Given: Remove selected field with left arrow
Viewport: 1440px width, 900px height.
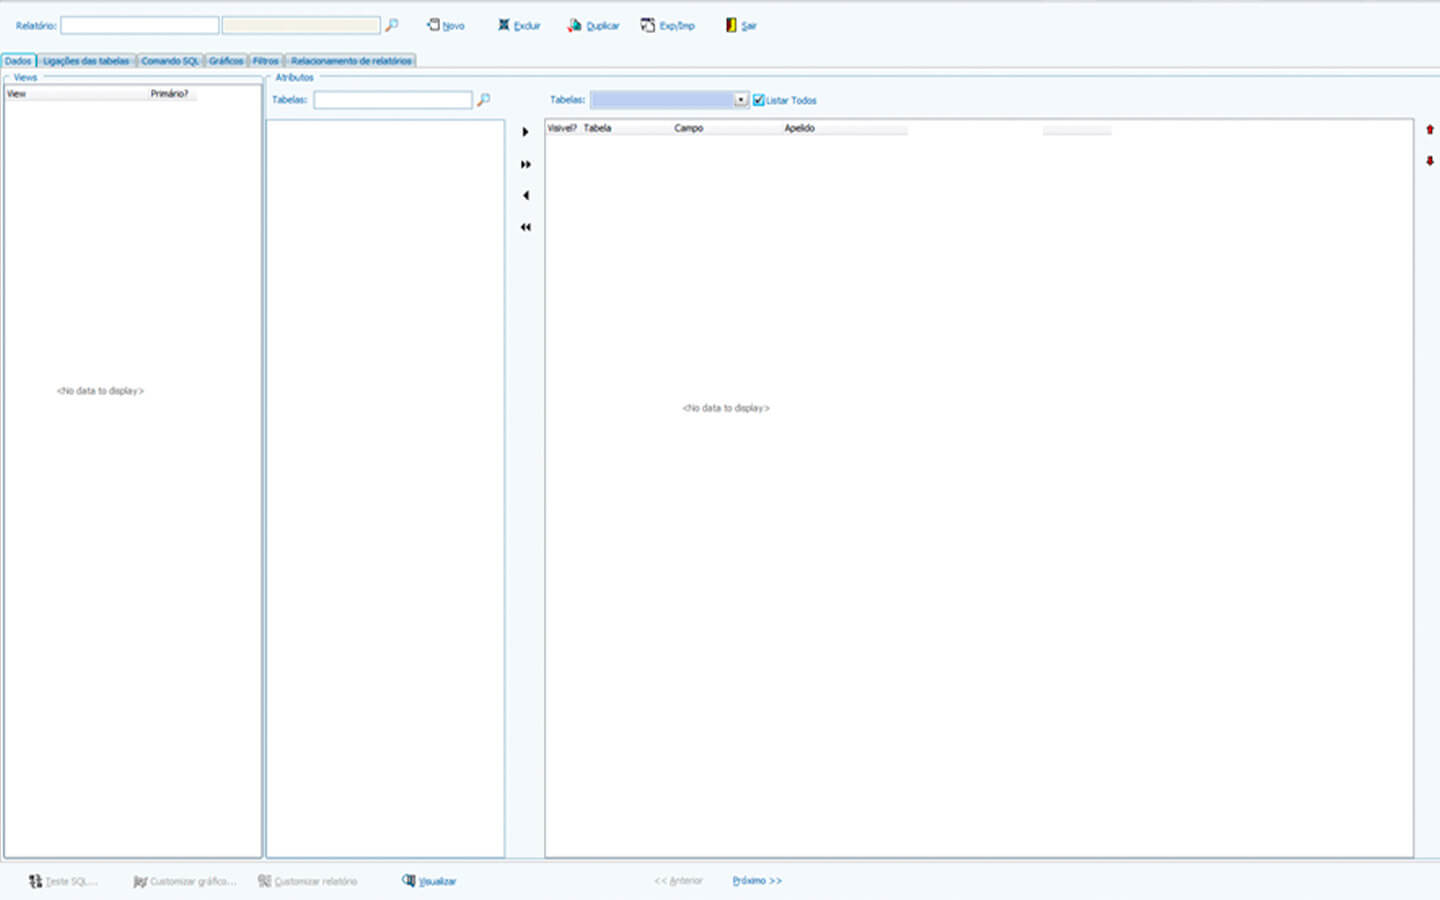Looking at the screenshot, I should pyautogui.click(x=525, y=196).
